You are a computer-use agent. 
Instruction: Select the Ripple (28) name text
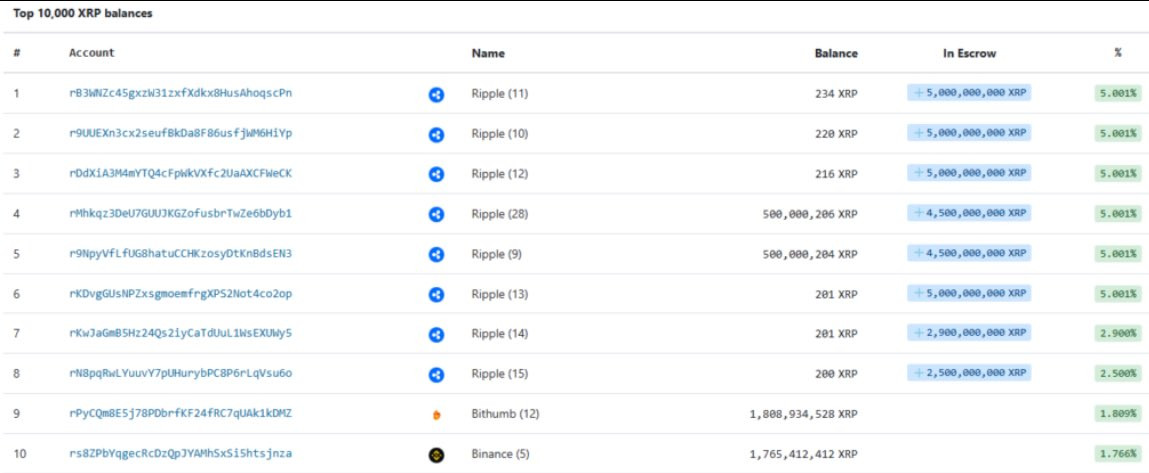500,213
